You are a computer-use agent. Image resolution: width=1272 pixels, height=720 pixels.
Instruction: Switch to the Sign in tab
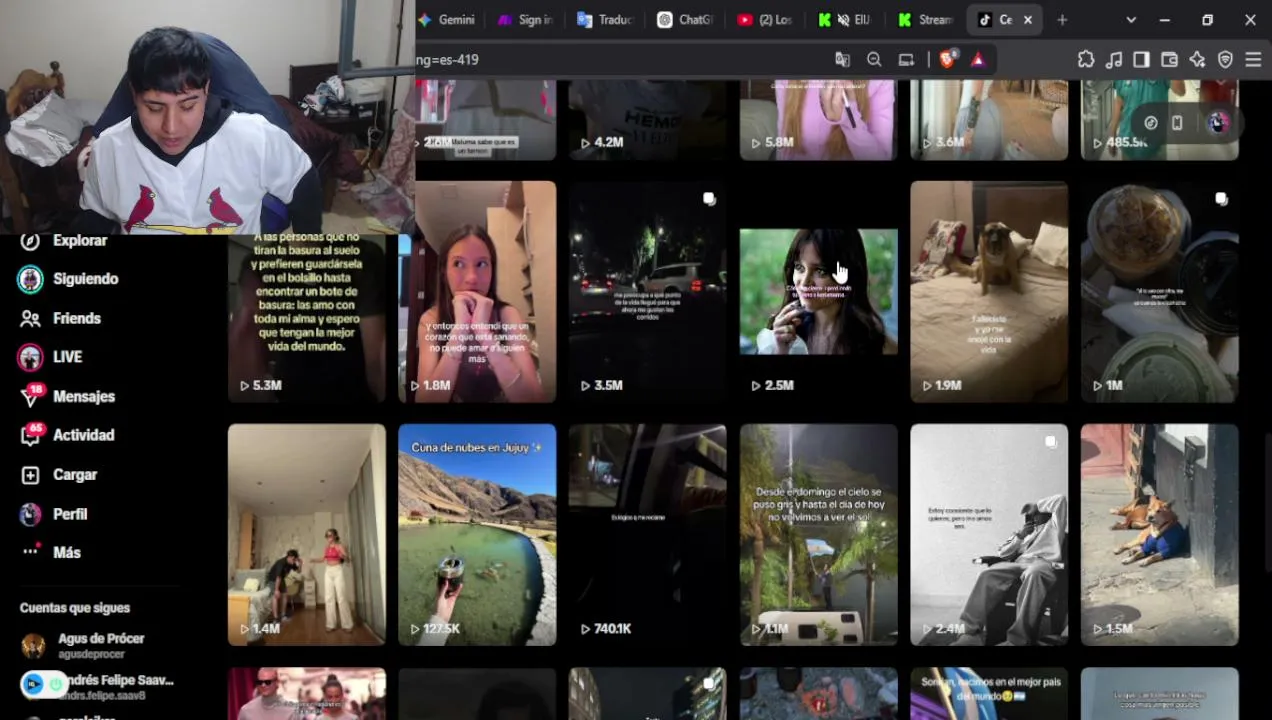coord(526,20)
